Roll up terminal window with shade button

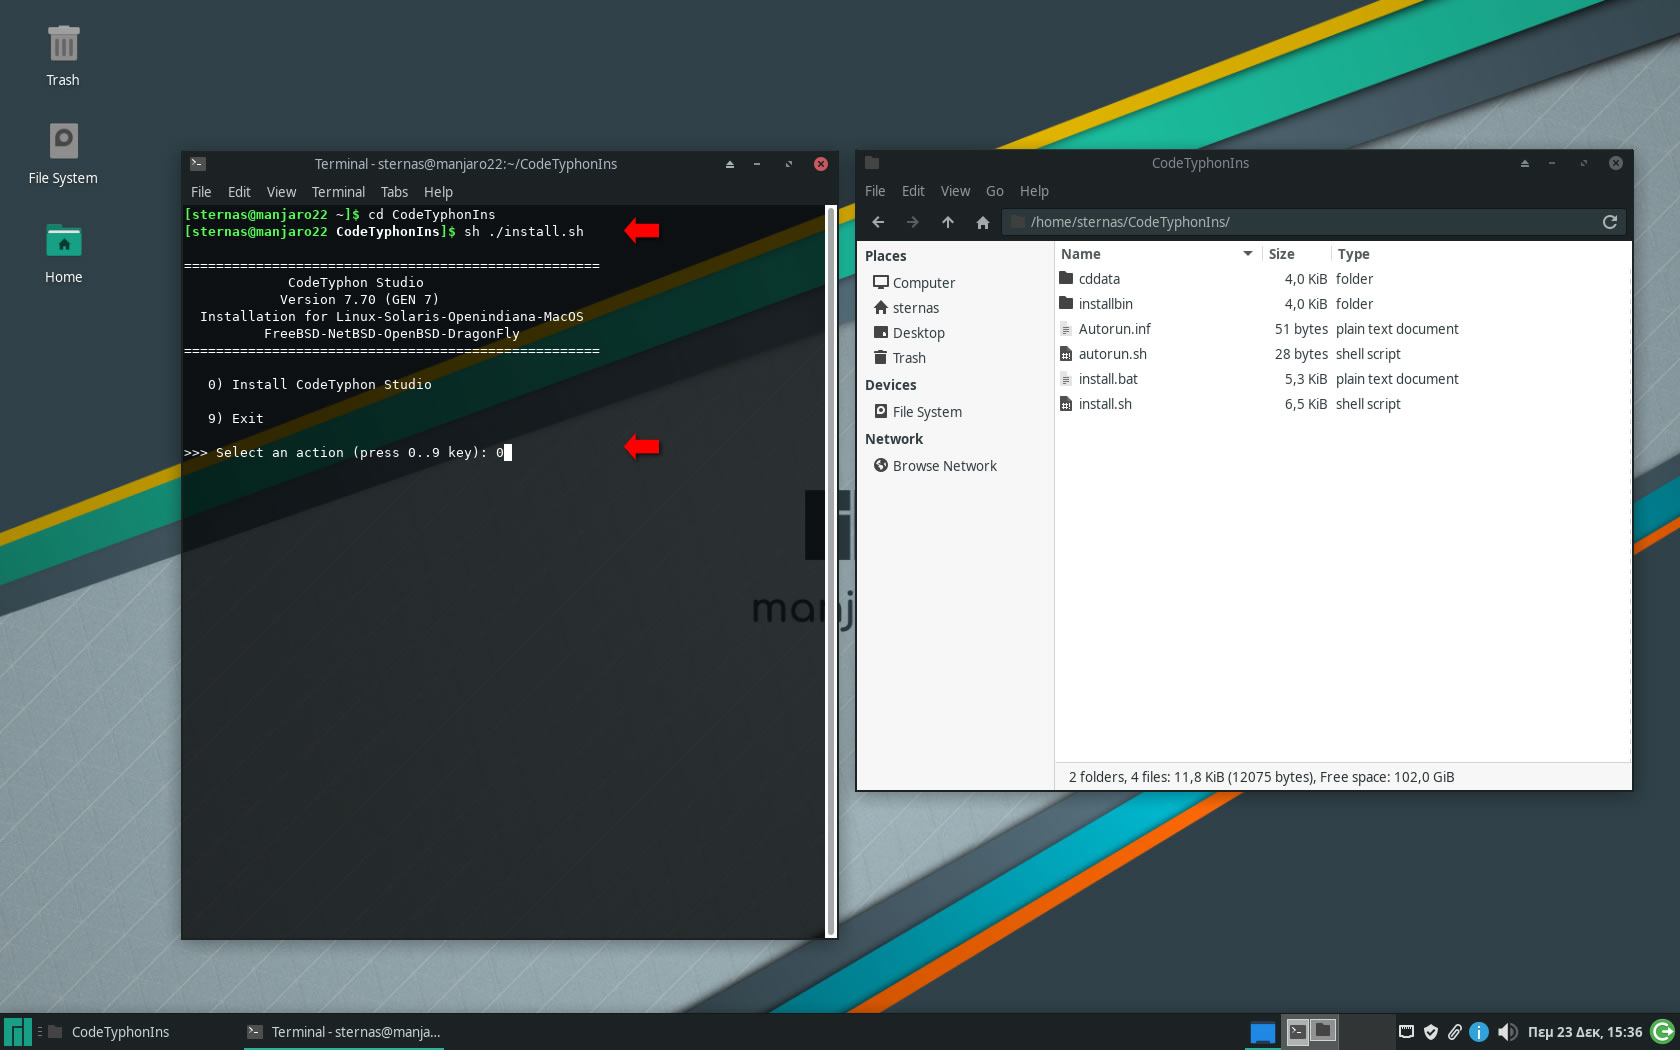(729, 164)
